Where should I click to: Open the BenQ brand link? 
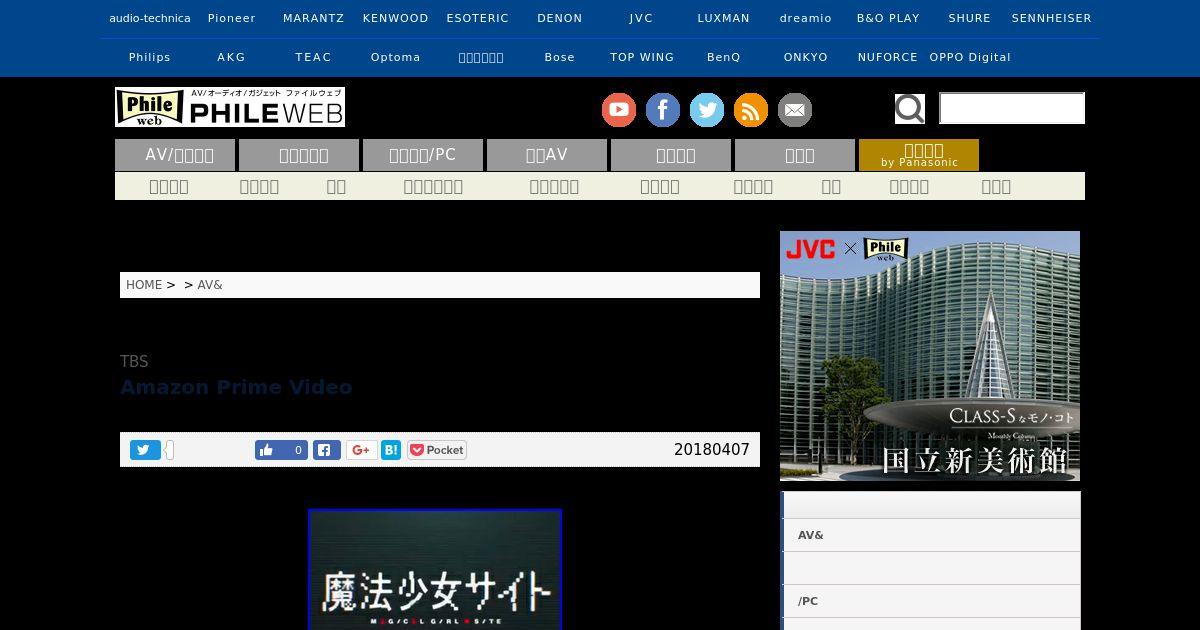724,57
